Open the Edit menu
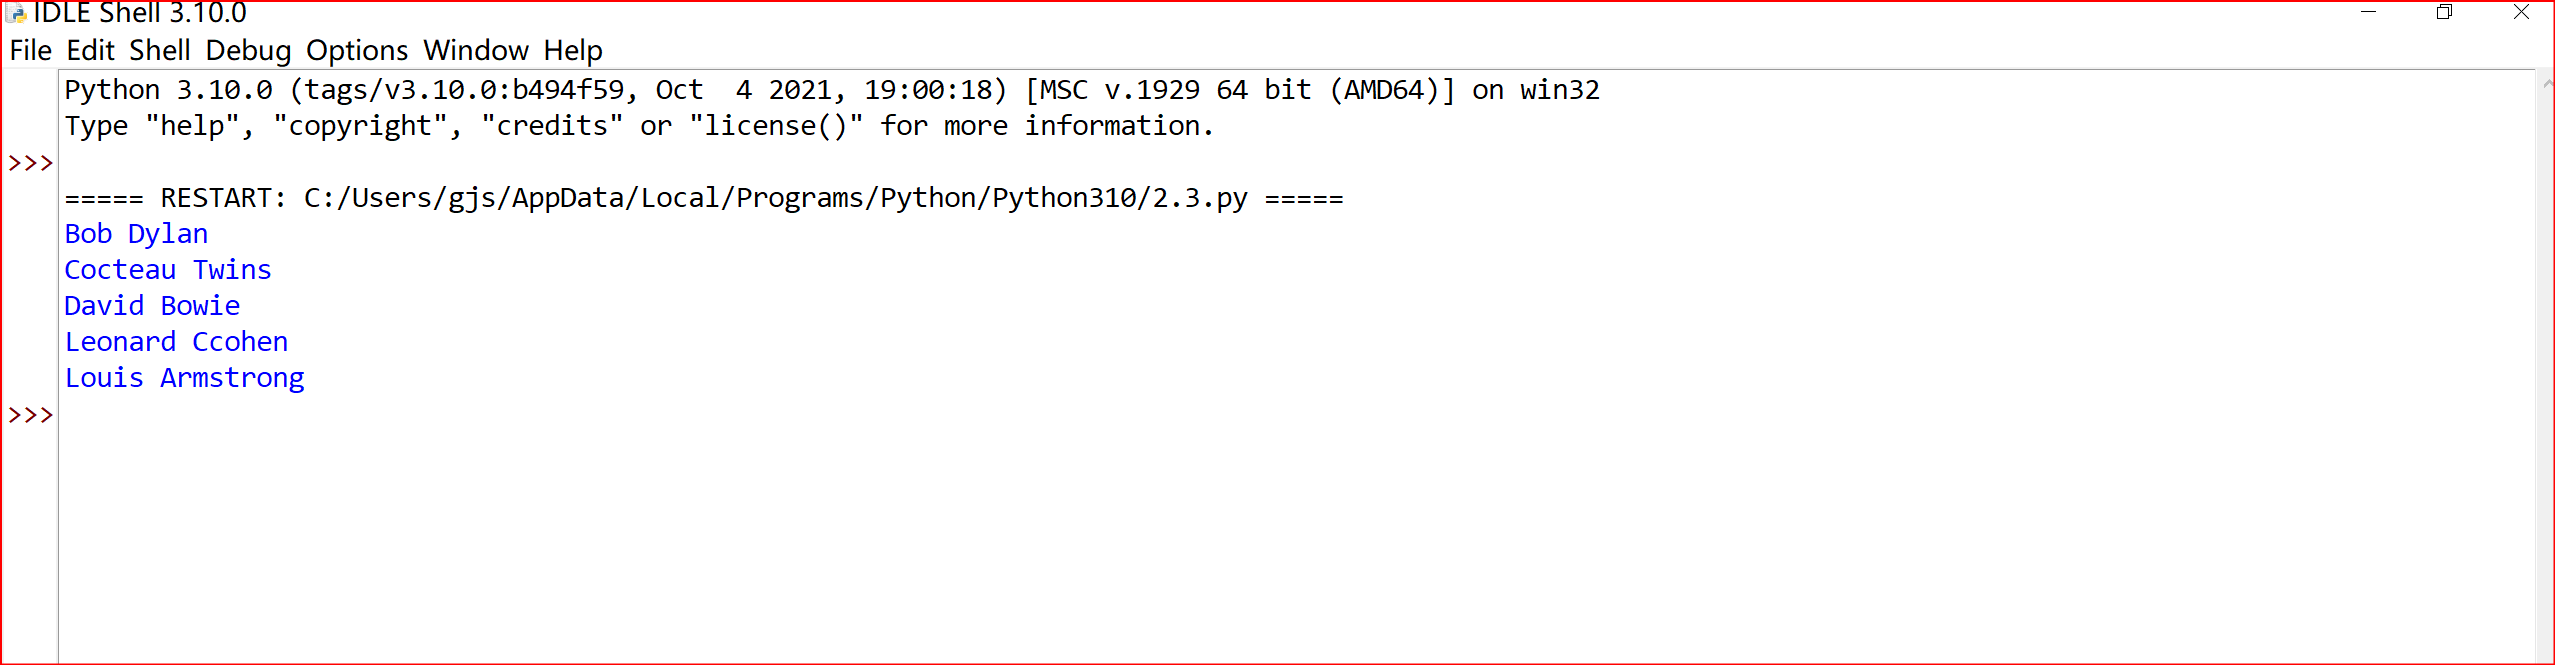Screen dimensions: 2555x665 [x=91, y=50]
